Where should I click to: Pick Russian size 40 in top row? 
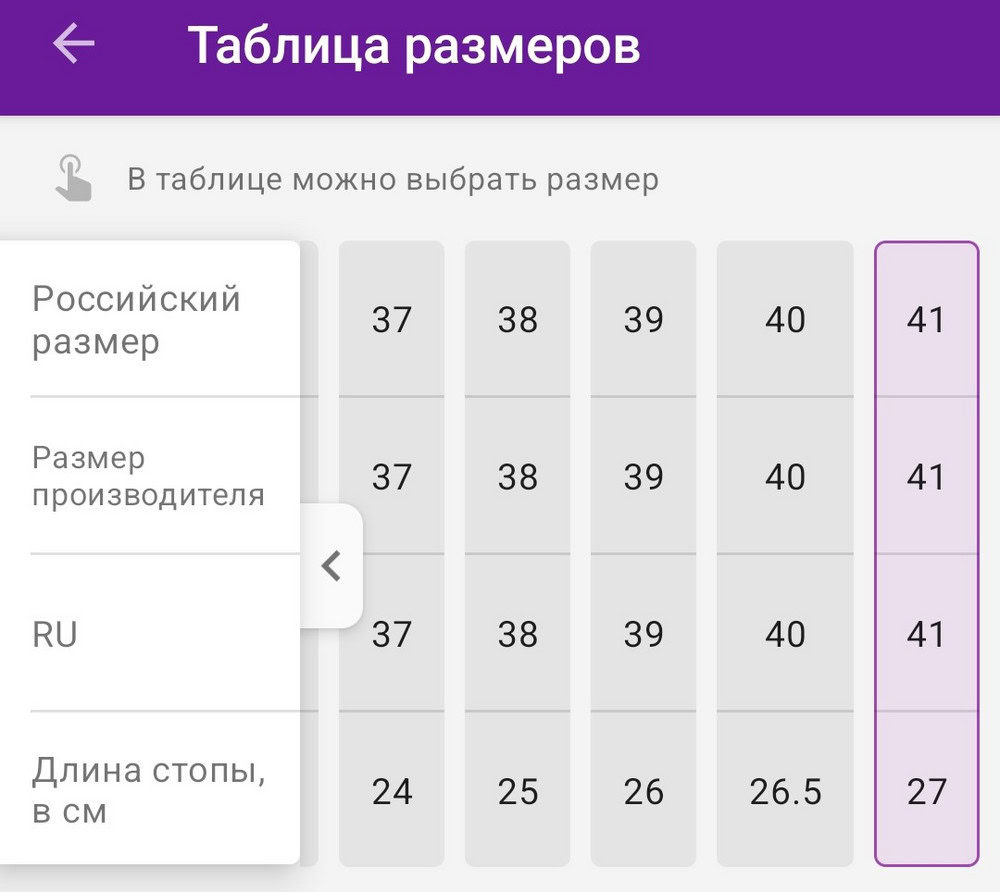click(785, 320)
